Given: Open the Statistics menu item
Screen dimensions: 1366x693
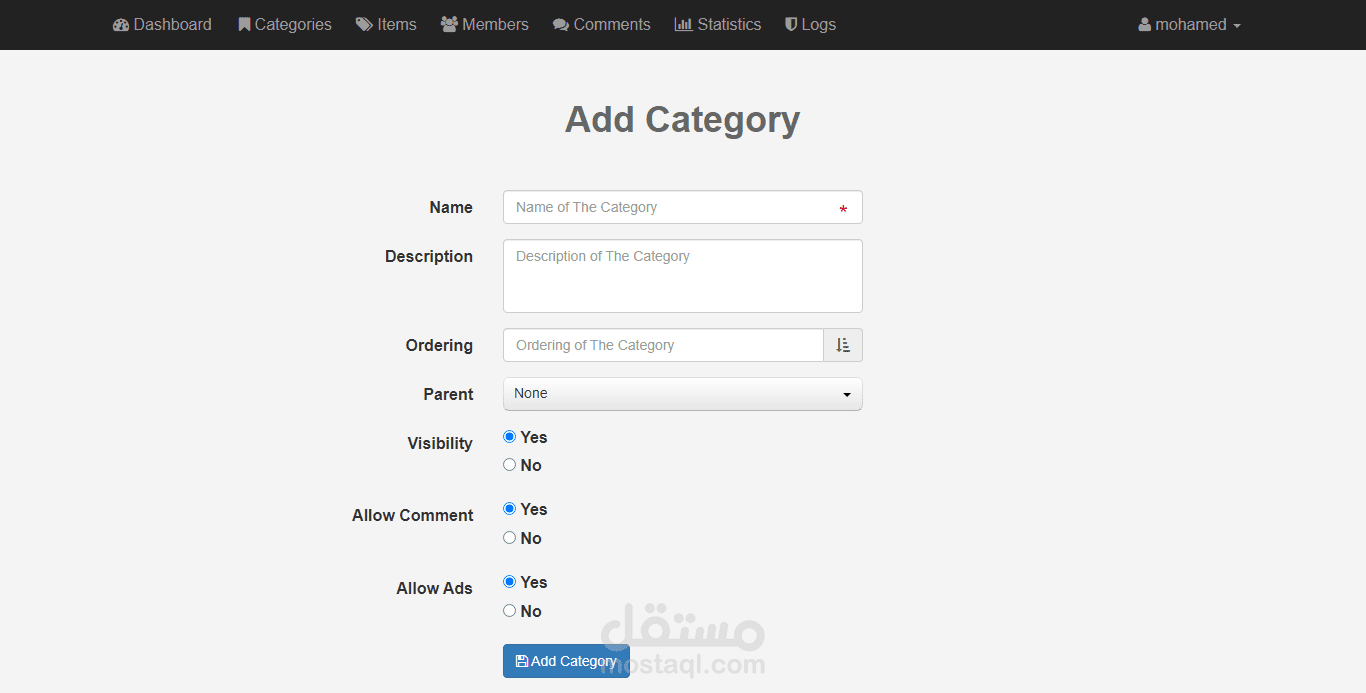Looking at the screenshot, I should pos(729,25).
